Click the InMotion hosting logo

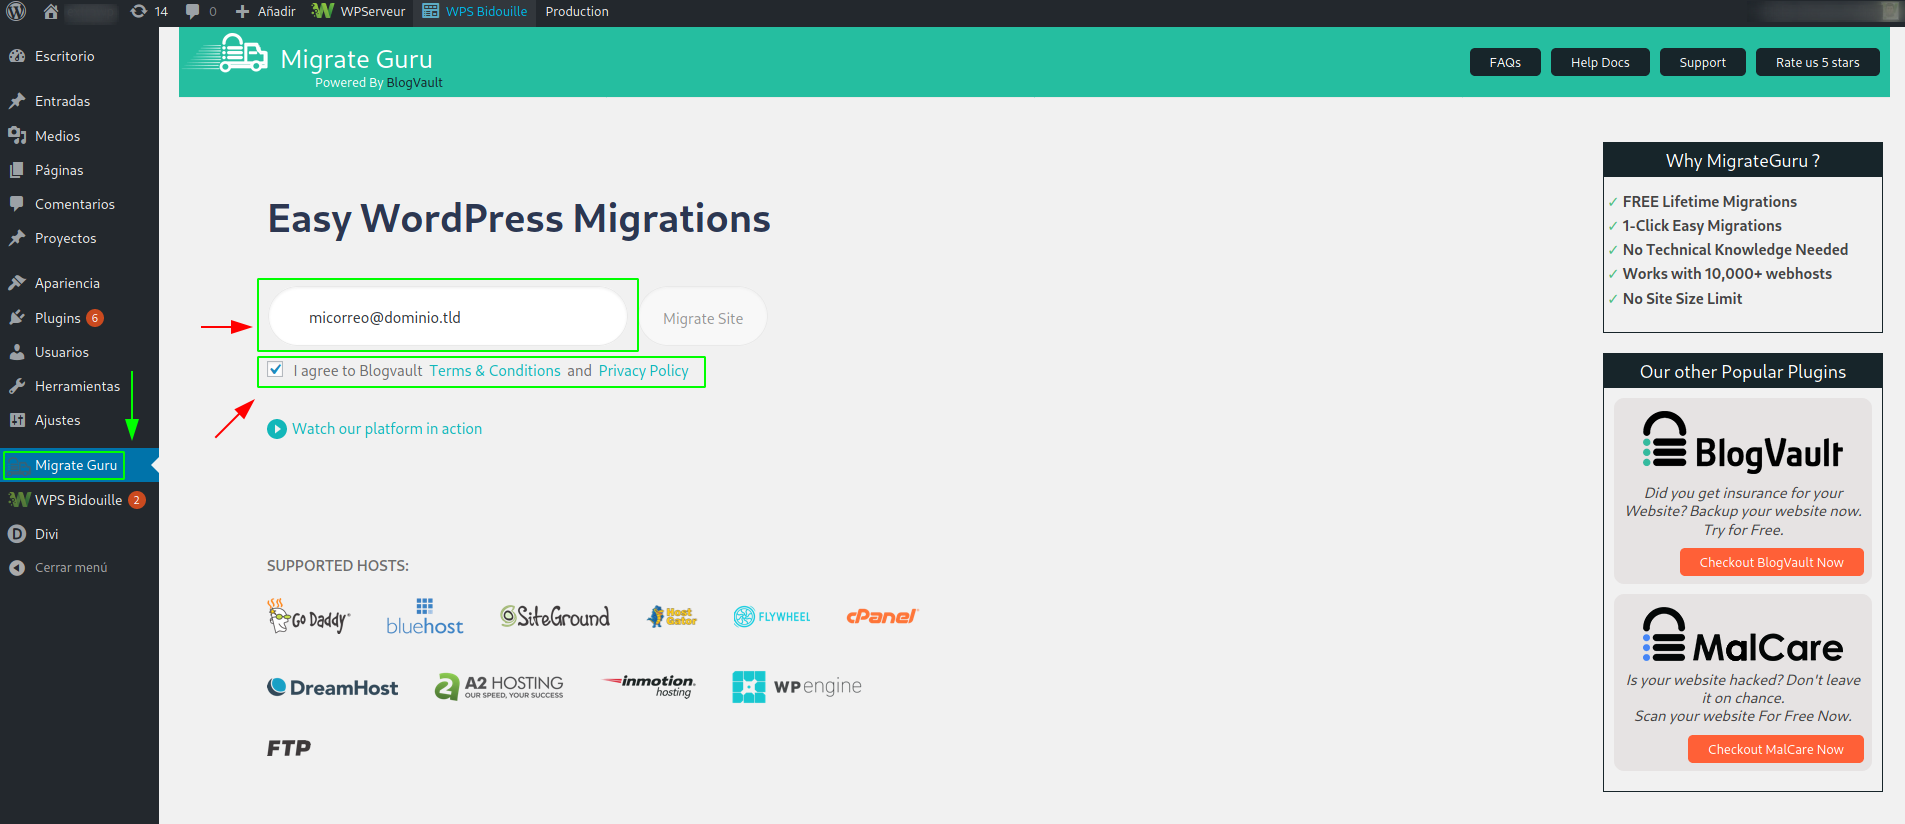(649, 685)
